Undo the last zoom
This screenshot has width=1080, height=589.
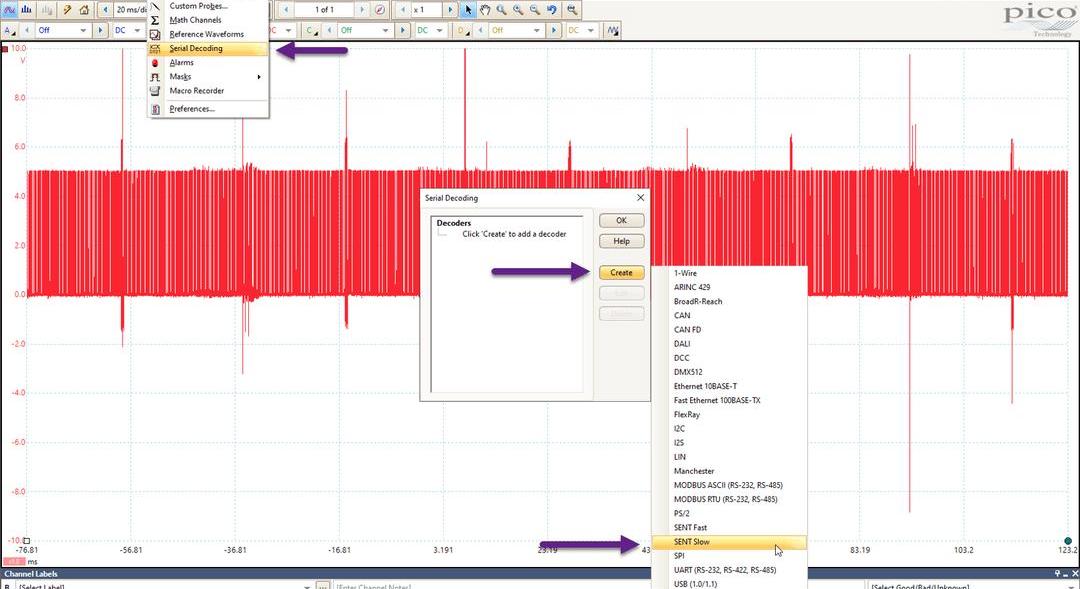pyautogui.click(x=552, y=10)
